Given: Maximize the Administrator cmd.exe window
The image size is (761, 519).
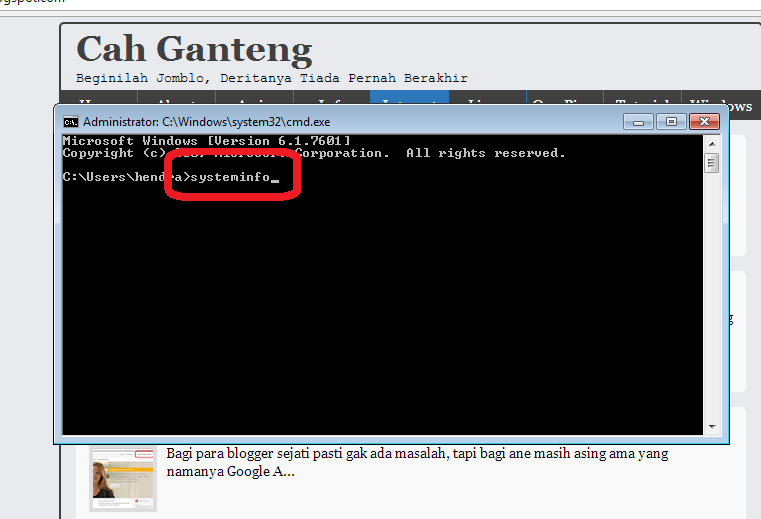Looking at the screenshot, I should click(671, 121).
